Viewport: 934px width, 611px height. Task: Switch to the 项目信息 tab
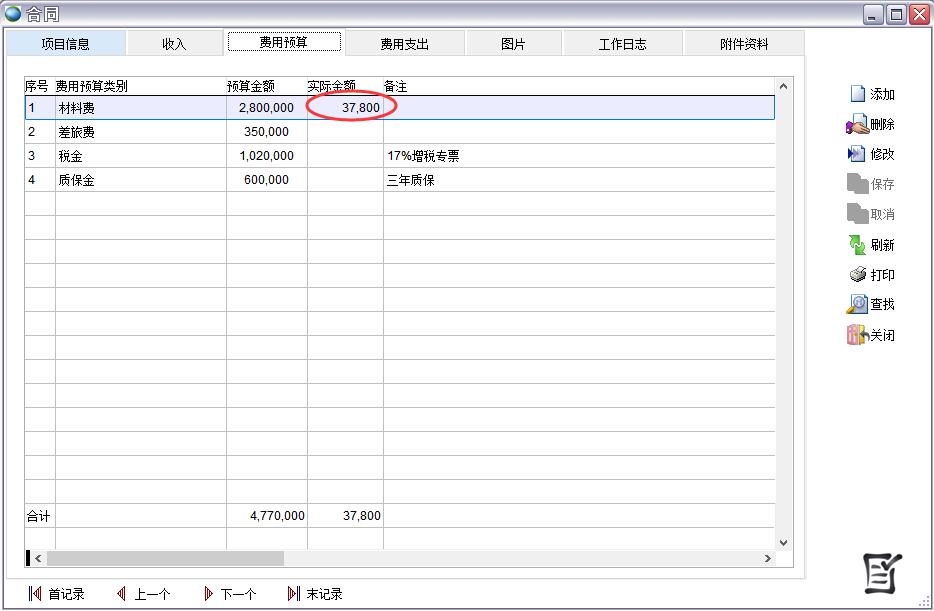[66, 44]
